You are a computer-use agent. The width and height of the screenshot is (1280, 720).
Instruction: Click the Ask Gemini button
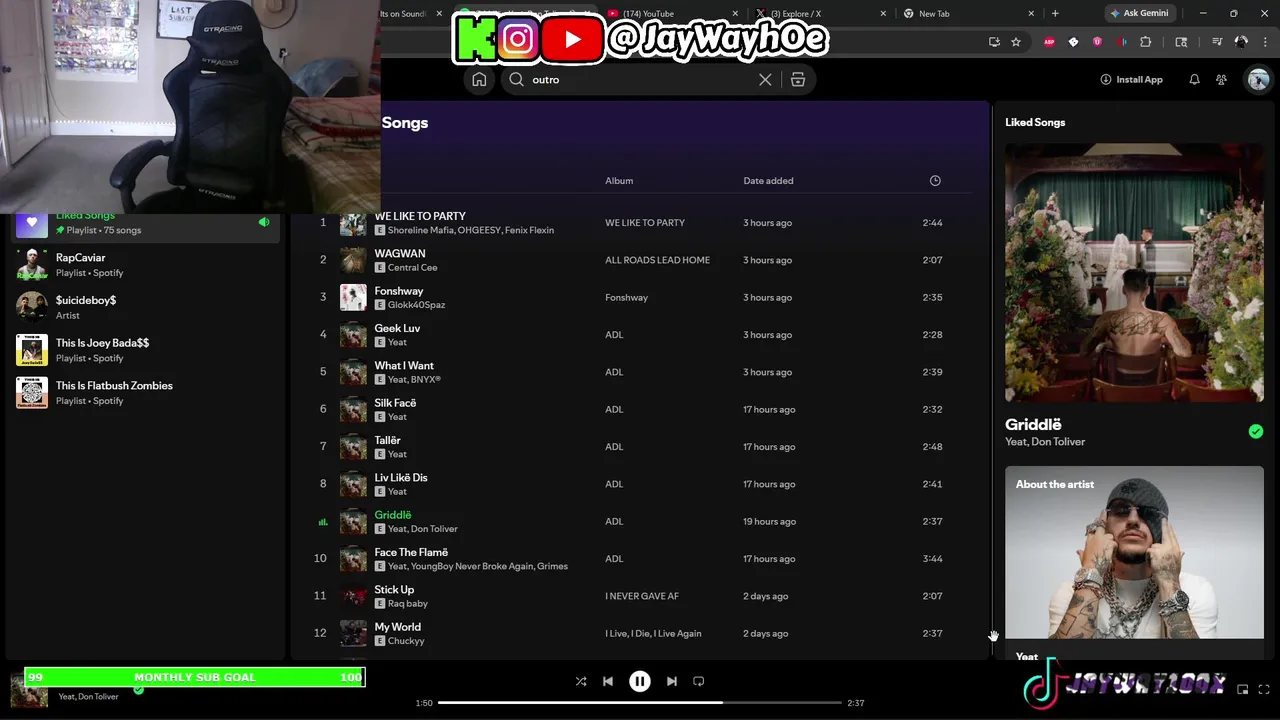tap(1139, 14)
